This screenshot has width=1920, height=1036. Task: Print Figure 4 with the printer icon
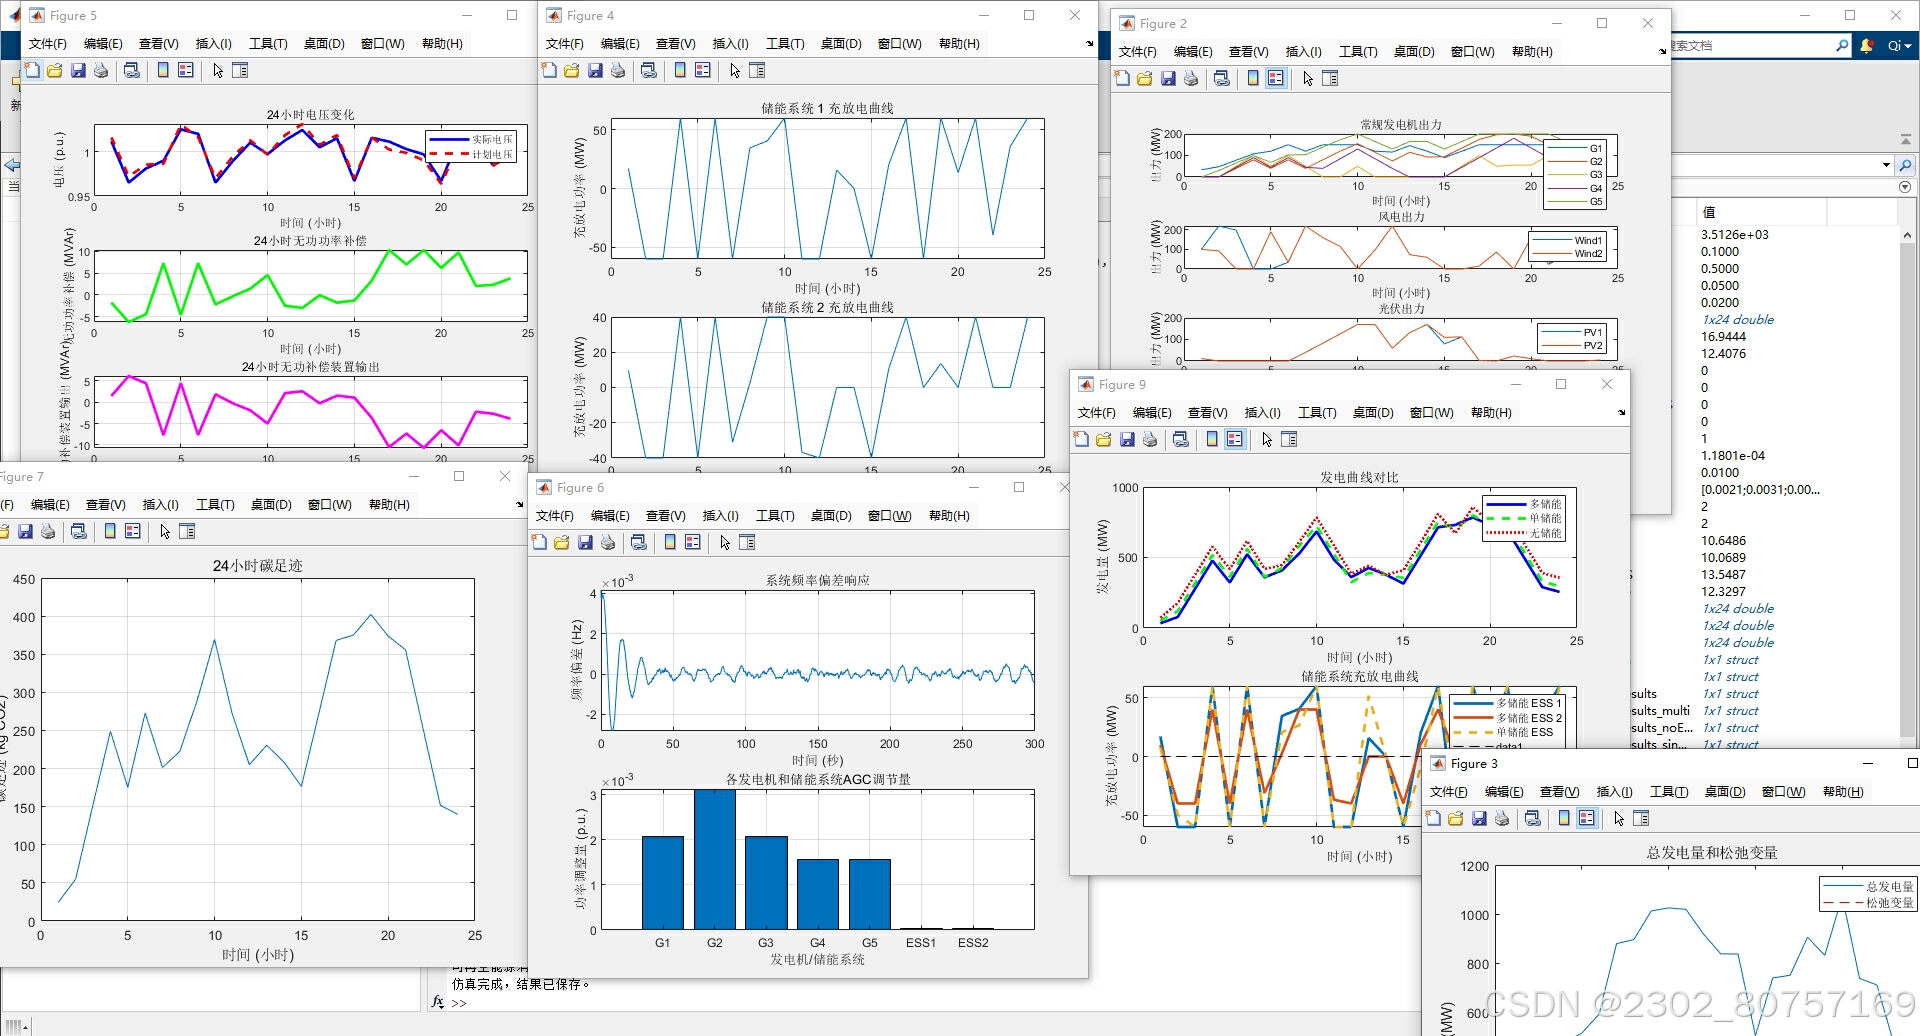tap(618, 70)
